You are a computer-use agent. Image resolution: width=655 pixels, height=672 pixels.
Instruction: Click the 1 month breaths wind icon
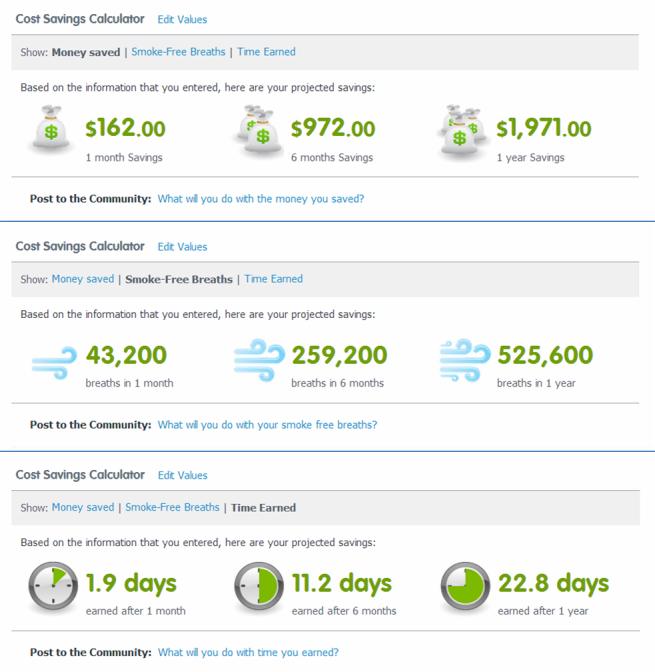[x=54, y=361]
